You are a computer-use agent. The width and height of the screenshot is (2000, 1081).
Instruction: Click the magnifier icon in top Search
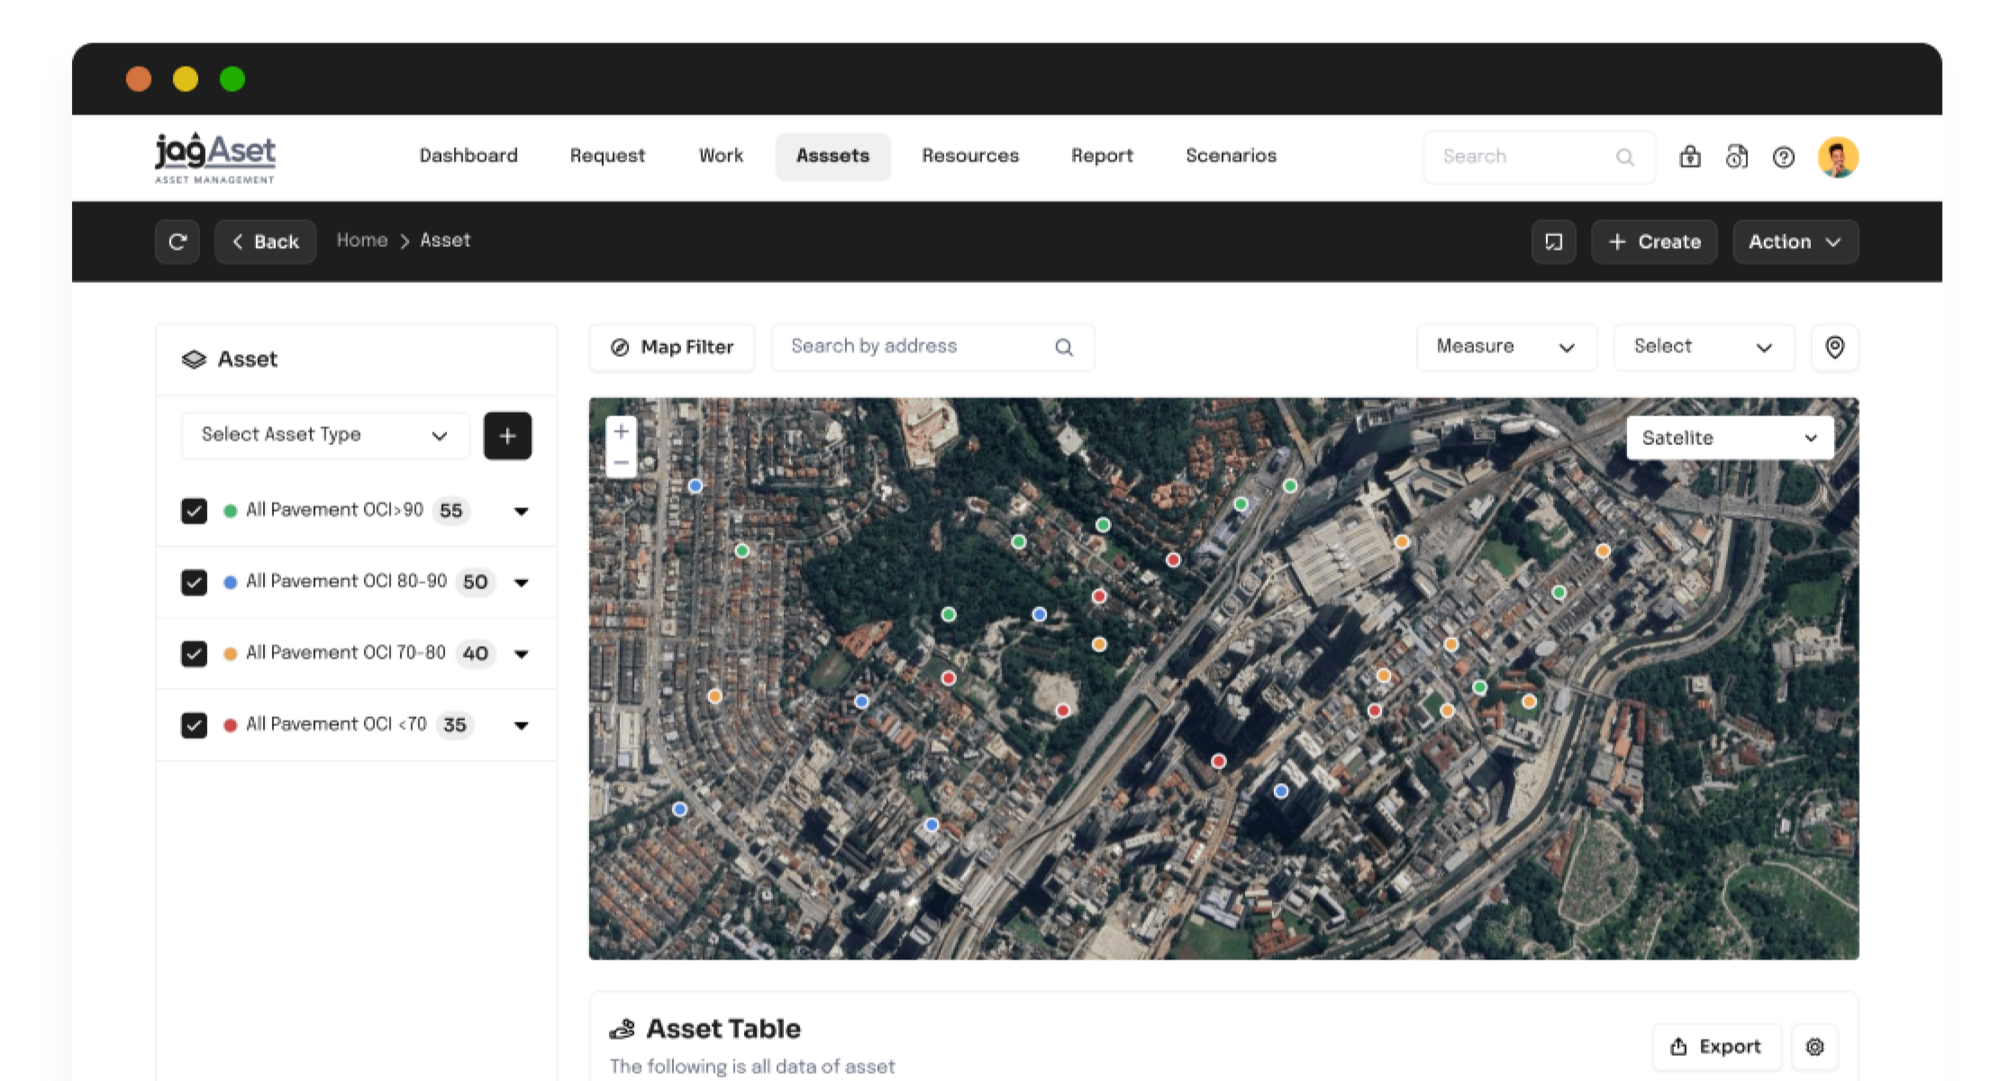(x=1625, y=157)
